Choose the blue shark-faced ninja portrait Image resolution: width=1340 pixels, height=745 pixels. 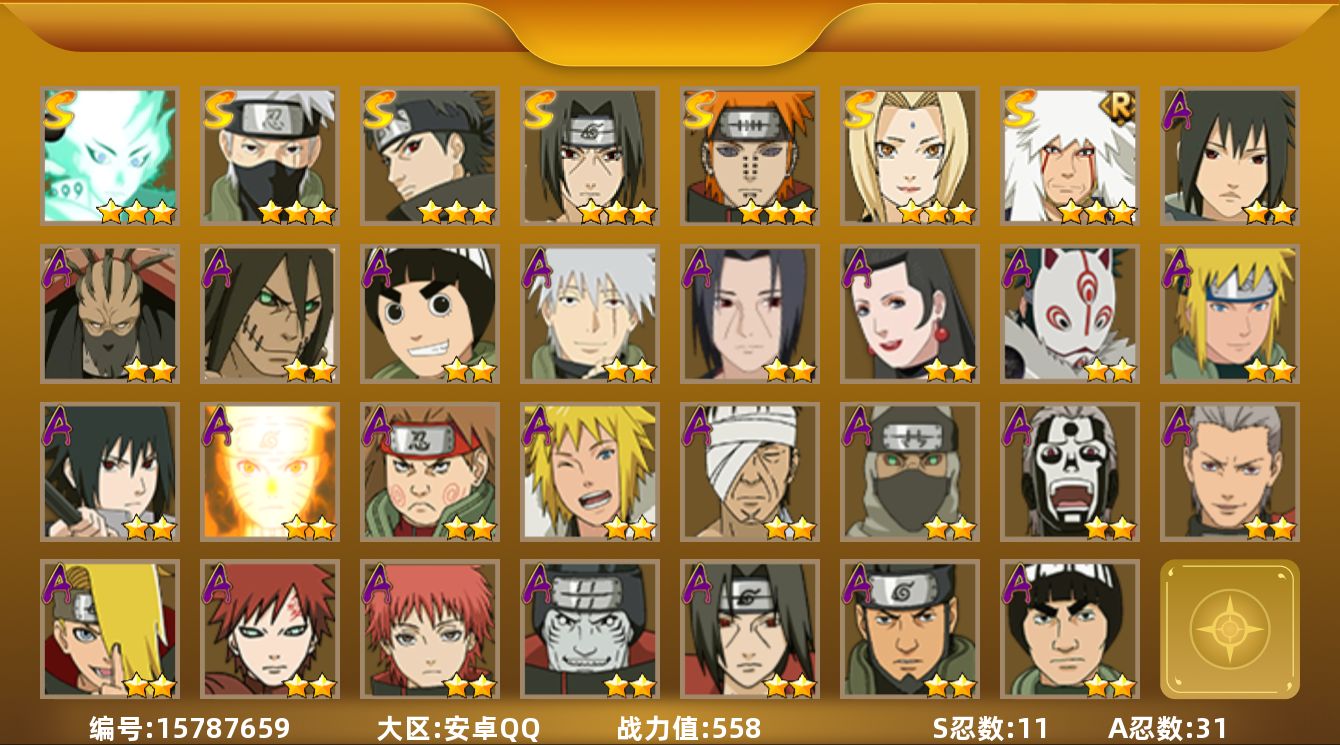(590, 629)
